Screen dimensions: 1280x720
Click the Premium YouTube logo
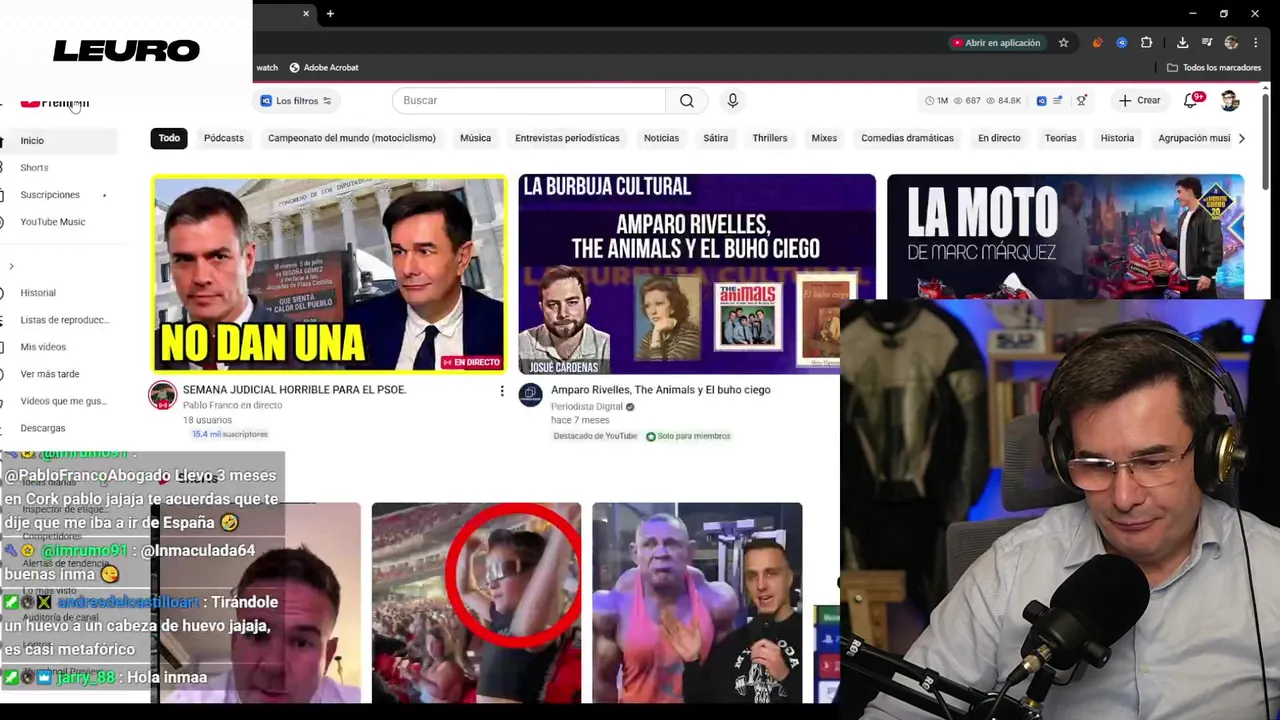point(55,102)
